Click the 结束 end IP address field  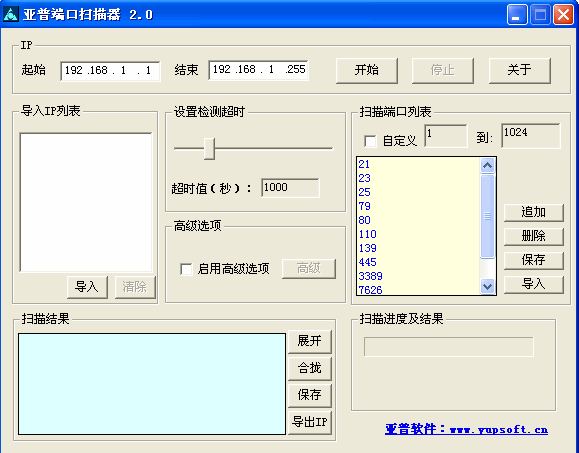[258, 70]
